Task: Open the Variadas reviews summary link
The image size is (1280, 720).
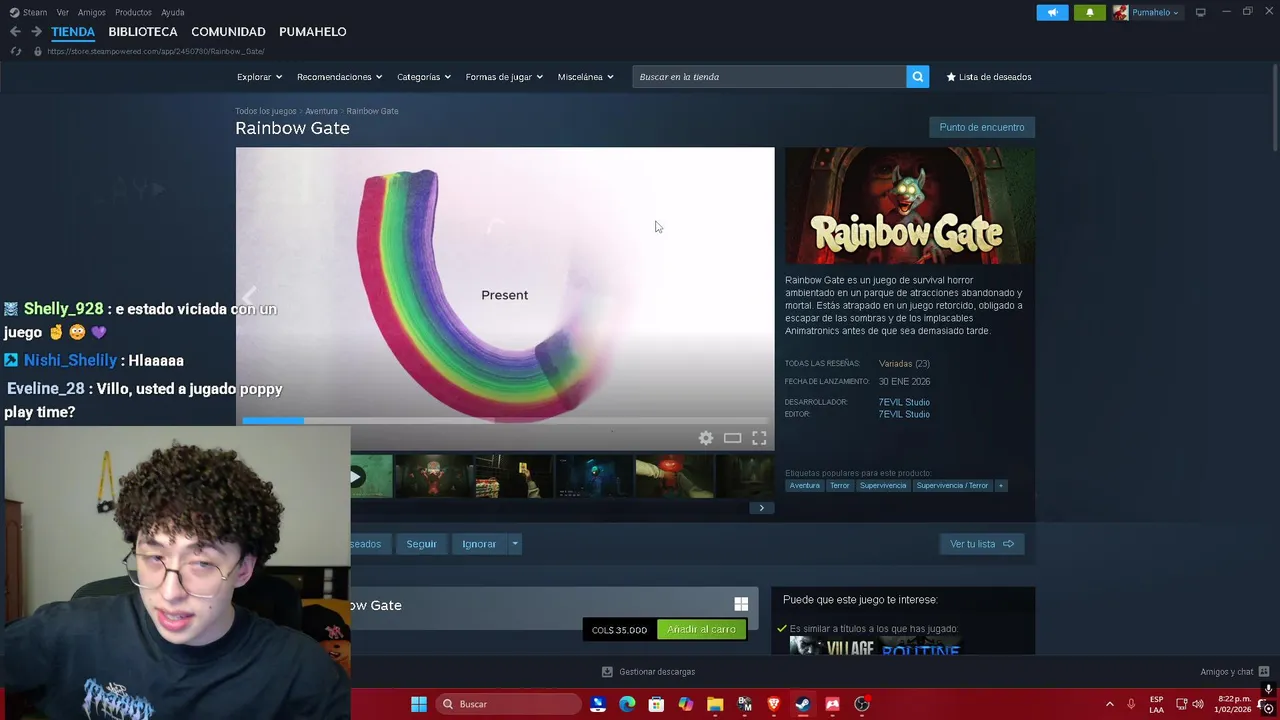Action: [x=904, y=364]
